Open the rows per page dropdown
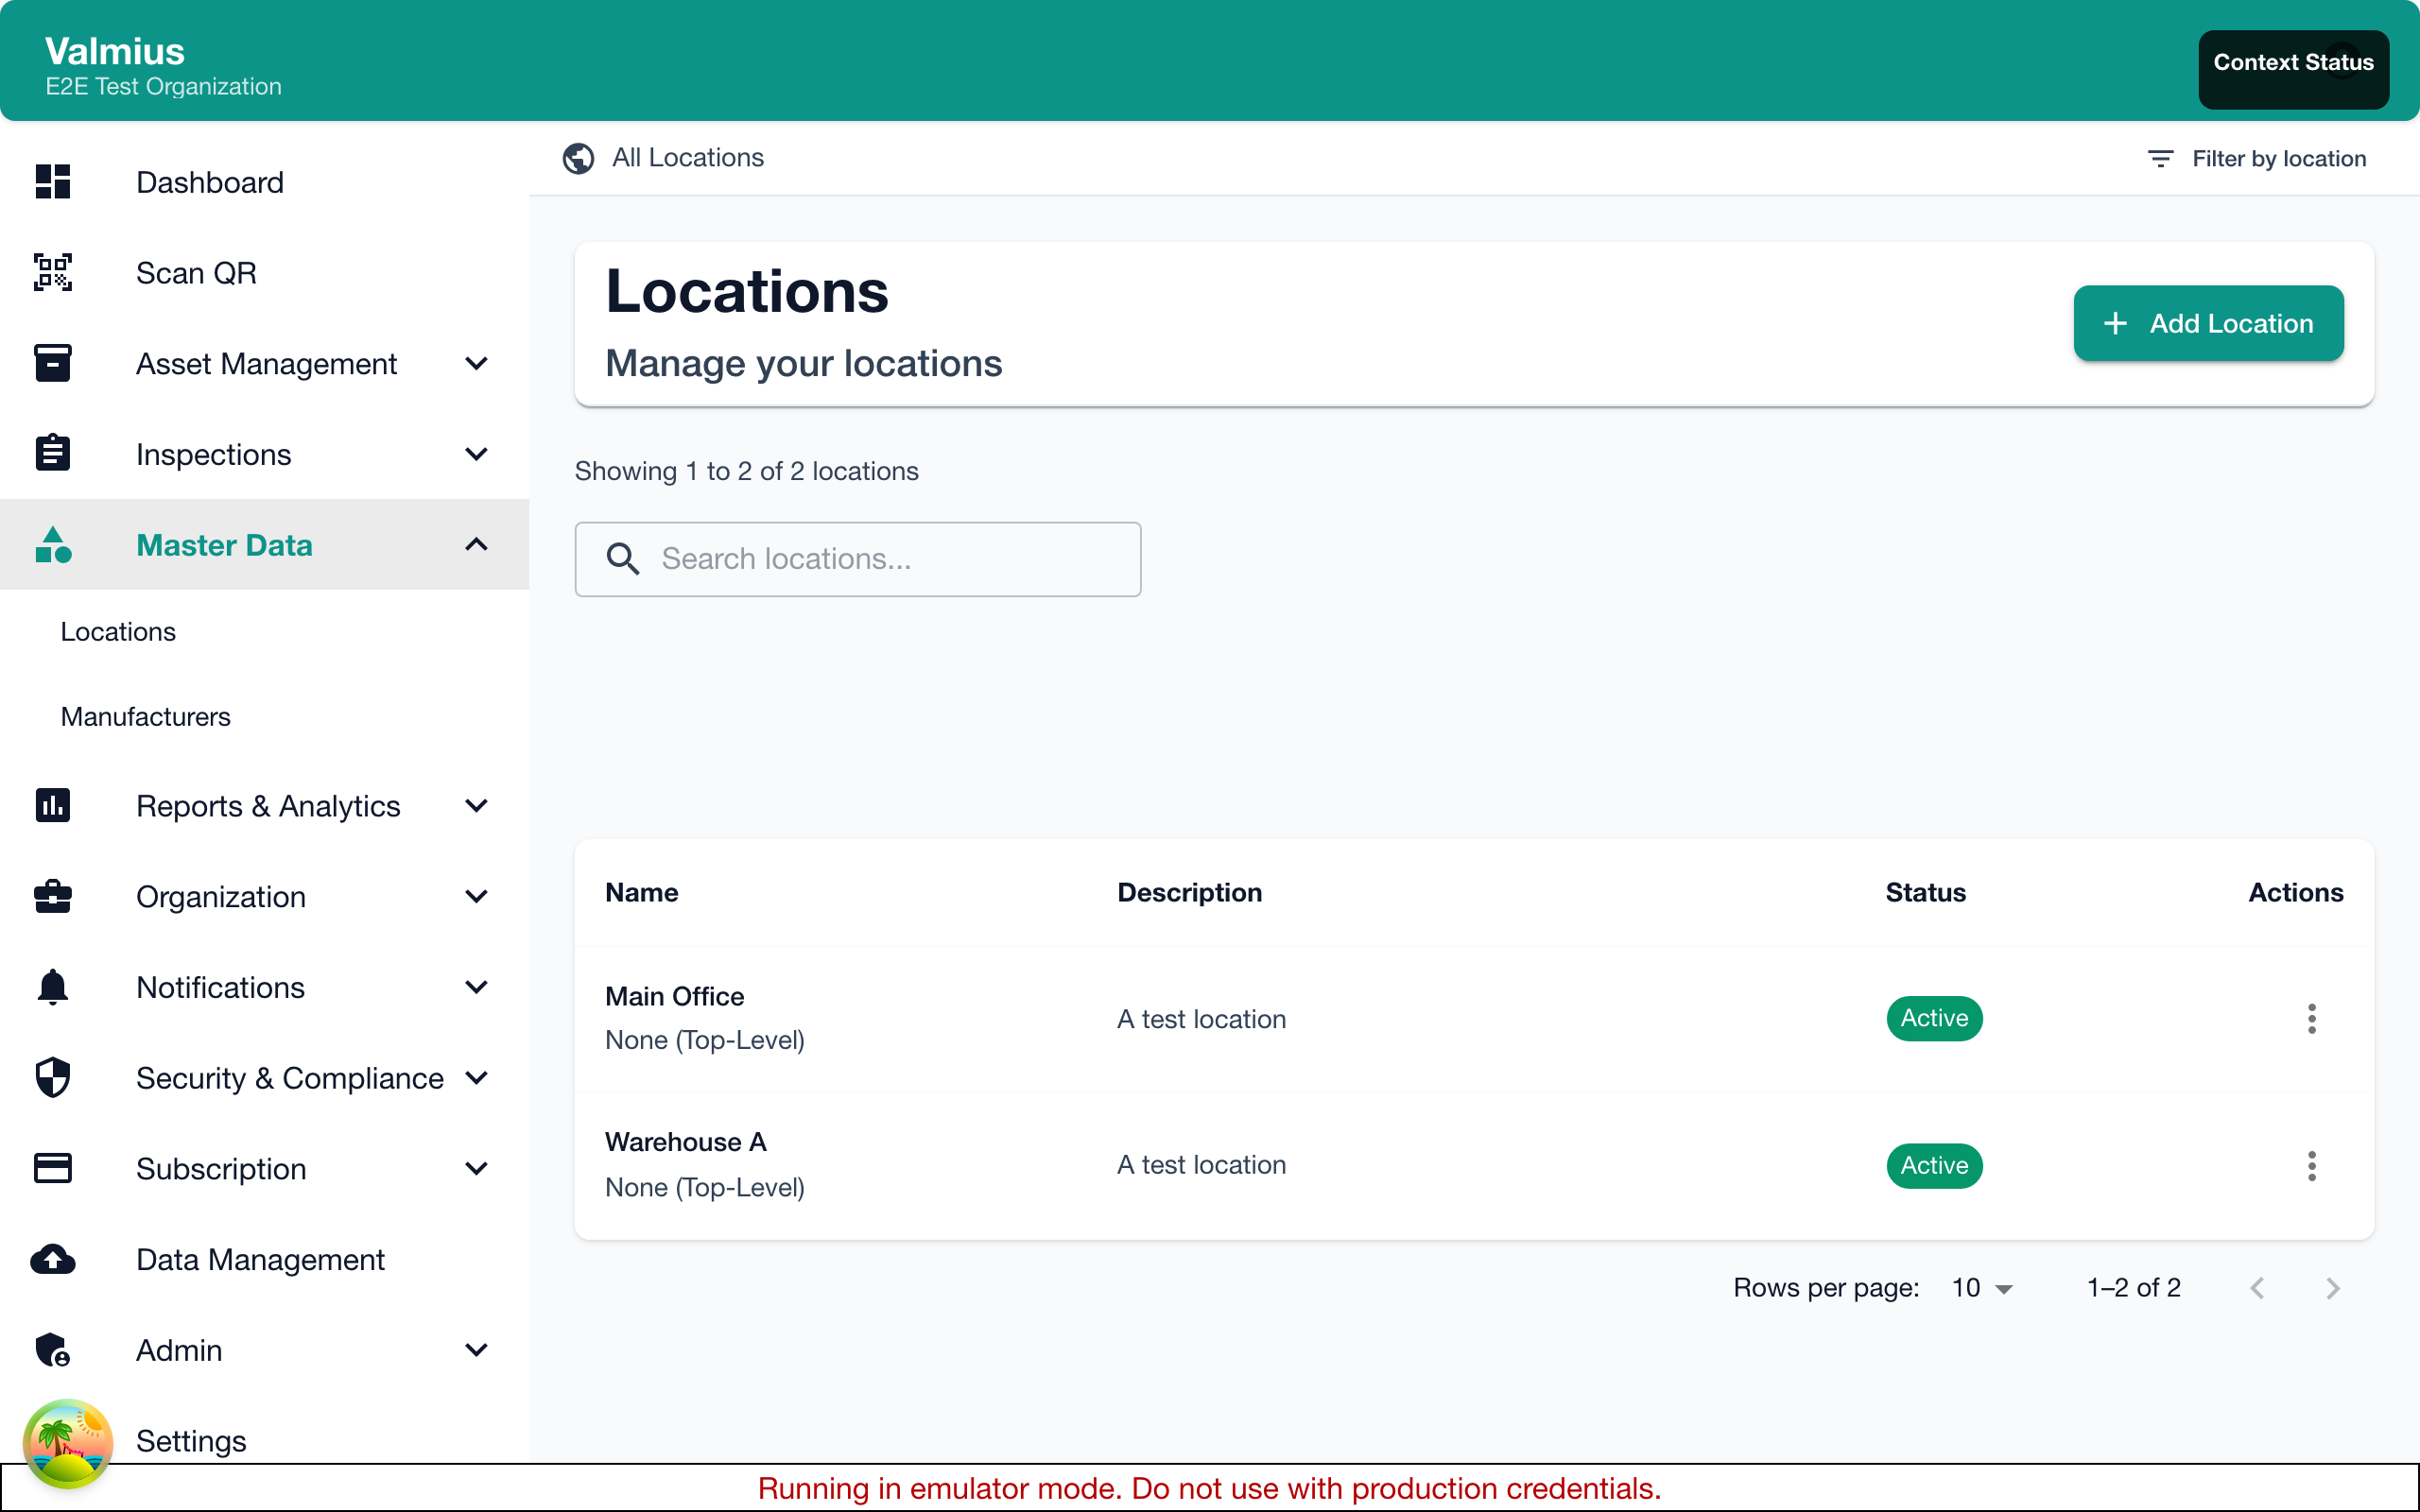 tap(1982, 1288)
